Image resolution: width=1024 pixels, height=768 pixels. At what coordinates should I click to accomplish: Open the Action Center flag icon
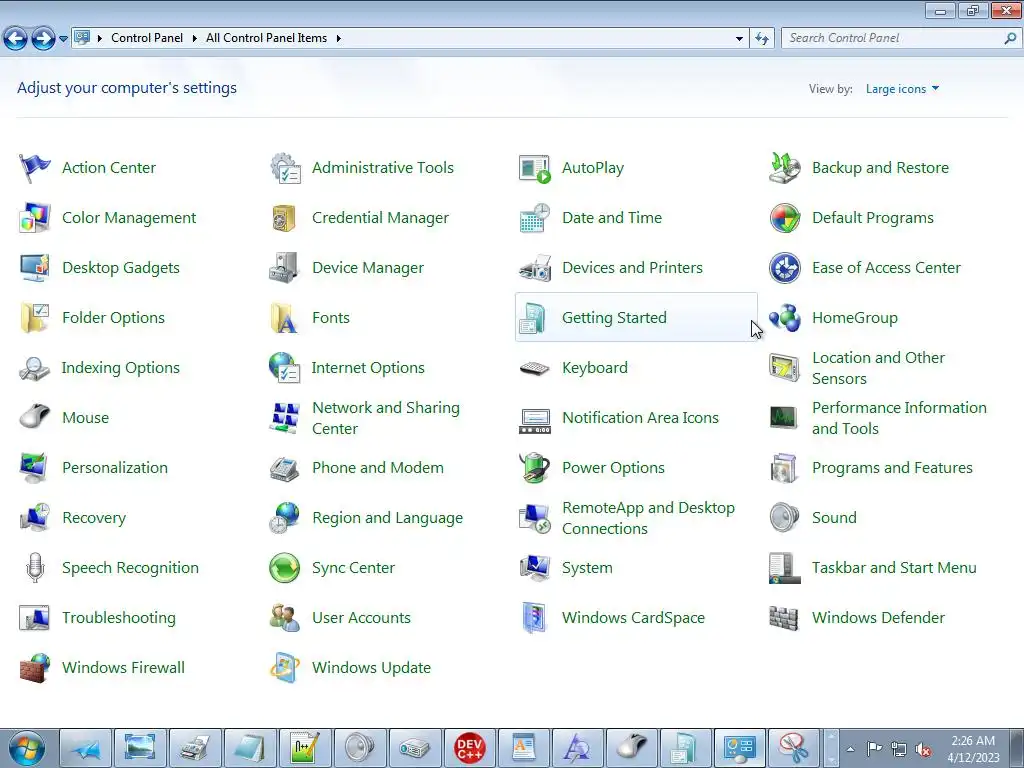point(35,168)
